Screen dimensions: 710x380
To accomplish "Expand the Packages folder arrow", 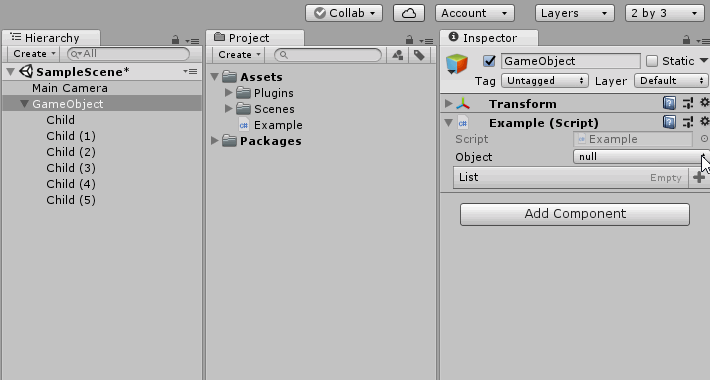I will (x=215, y=141).
